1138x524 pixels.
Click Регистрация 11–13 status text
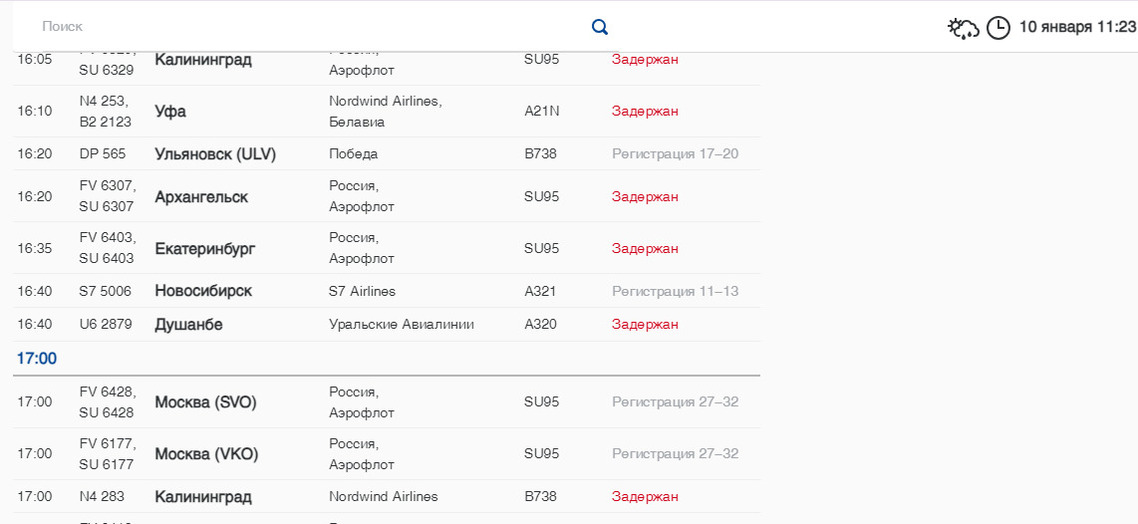675,291
